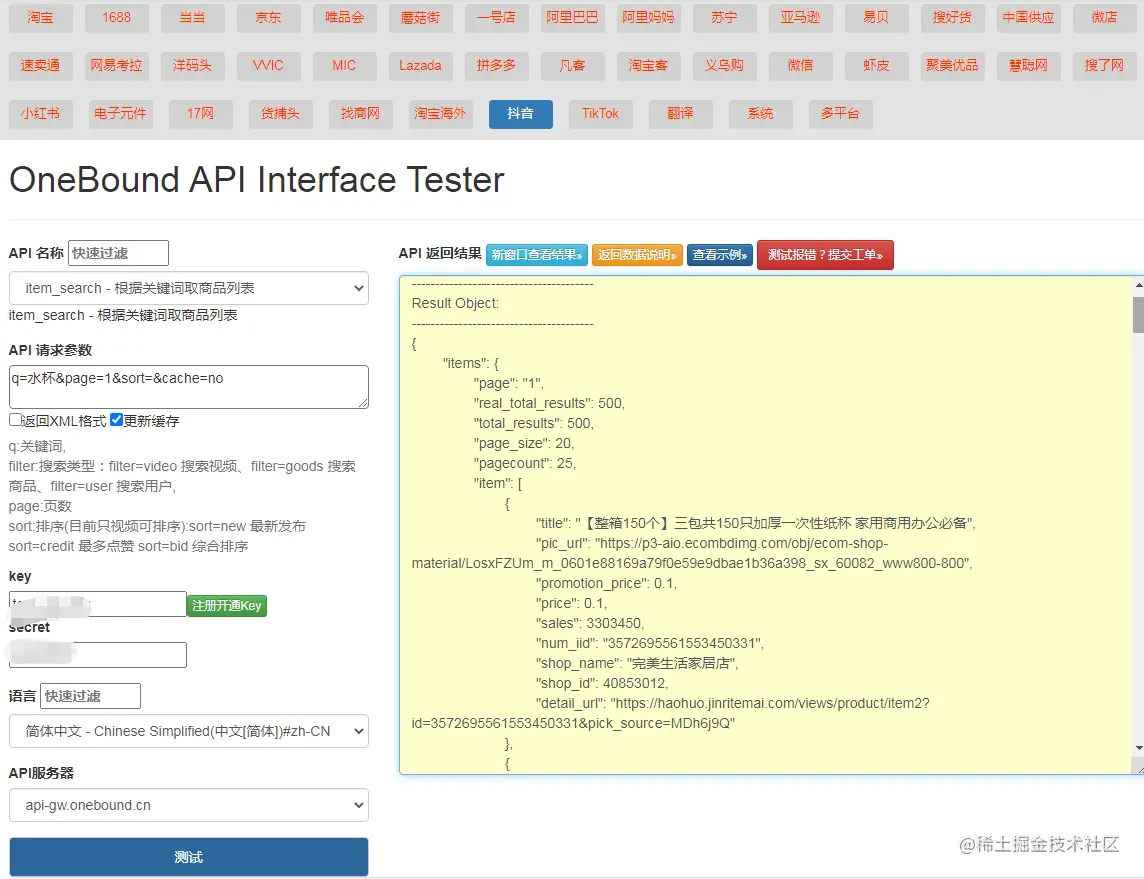Viewport: 1144px width, 879px height.
Task: Click the result box scroll-down arrow
Action: pos(1138,749)
